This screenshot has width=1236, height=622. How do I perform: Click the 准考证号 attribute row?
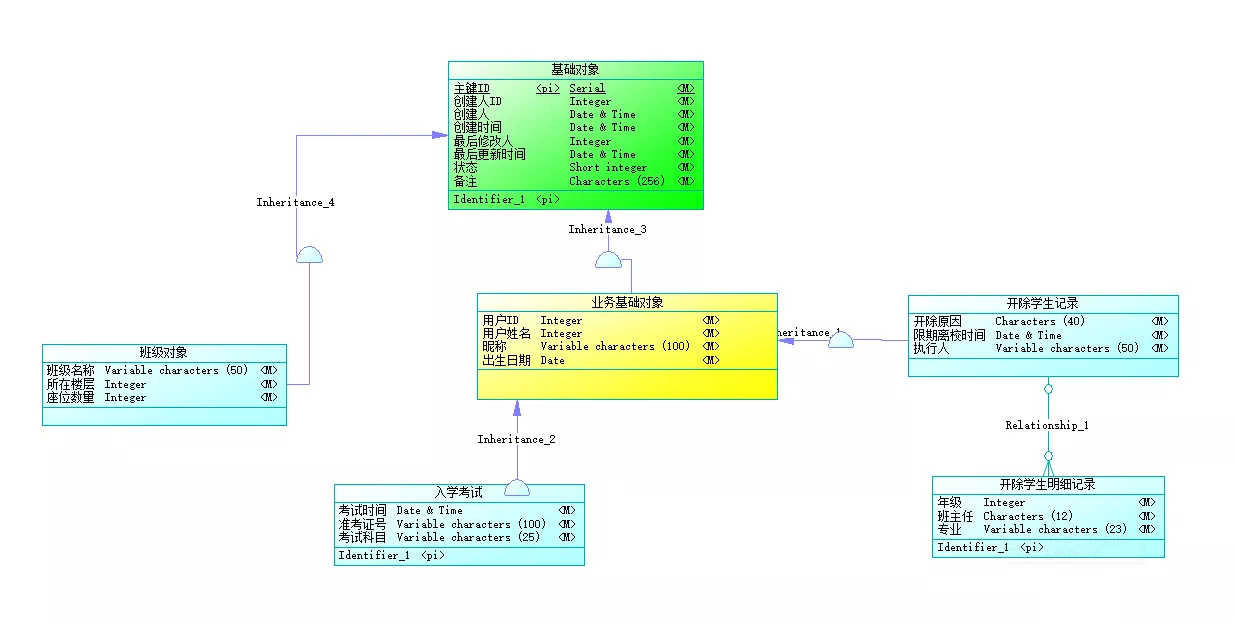coord(457,524)
